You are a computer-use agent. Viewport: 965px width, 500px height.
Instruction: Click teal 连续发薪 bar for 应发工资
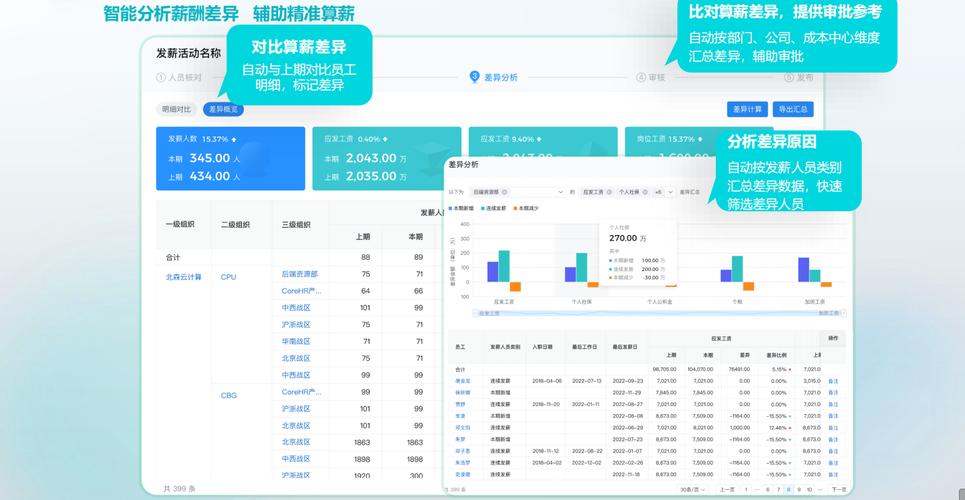tap(504, 266)
